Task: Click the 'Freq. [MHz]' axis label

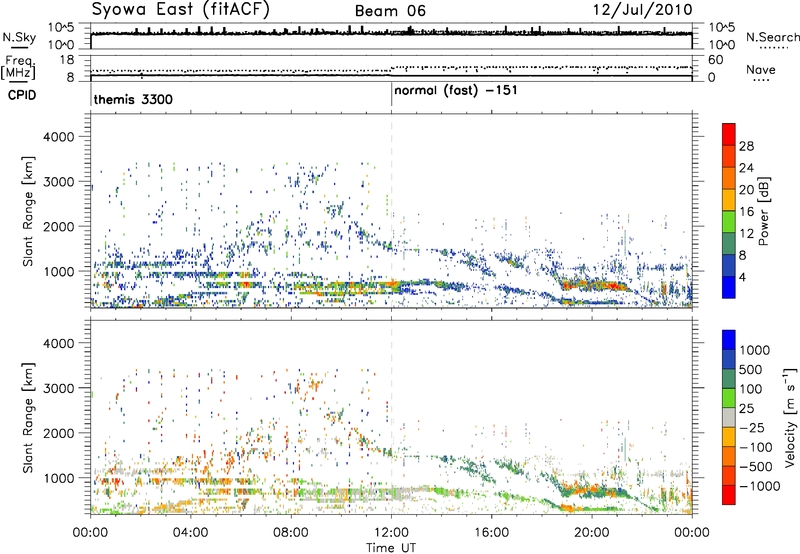Action: [19, 68]
